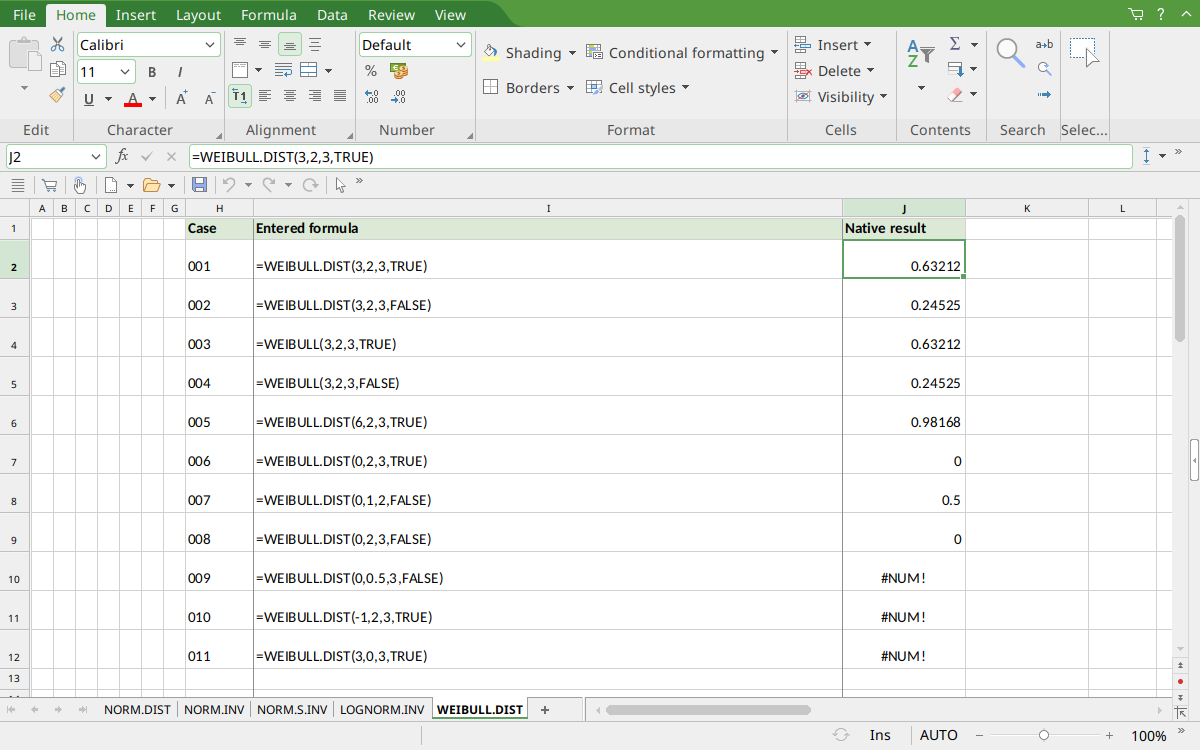1200x750 pixels.
Task: Click the Merge cells icon
Action: click(x=309, y=71)
